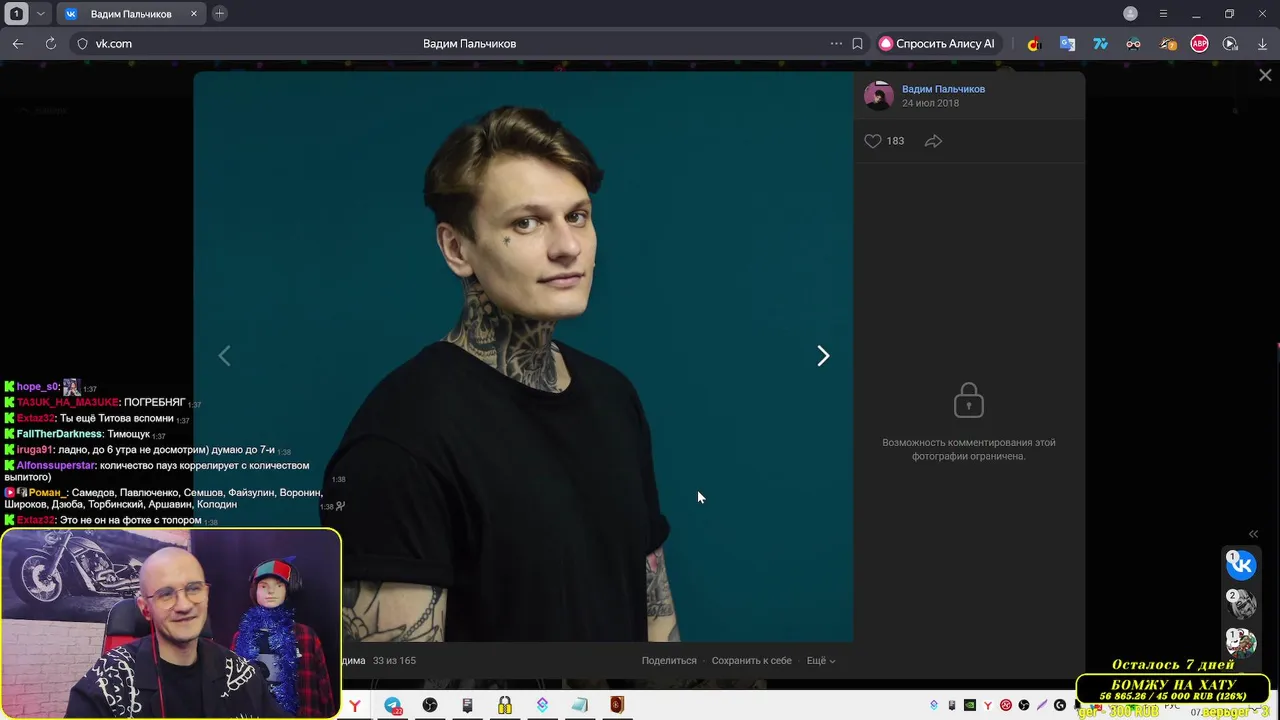Close the photo viewer with the X

pos(1265,75)
